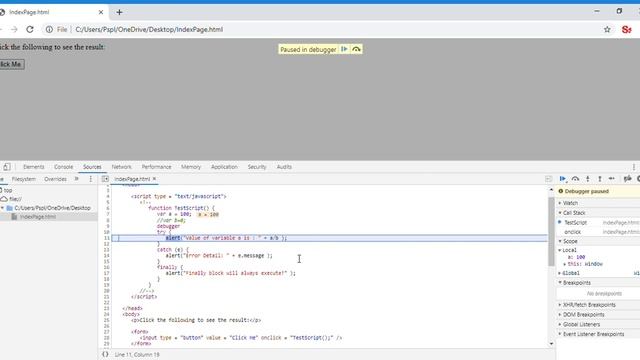Go forward with browser arrow
Screen dimensions: 640x360
click(x=14, y=29)
